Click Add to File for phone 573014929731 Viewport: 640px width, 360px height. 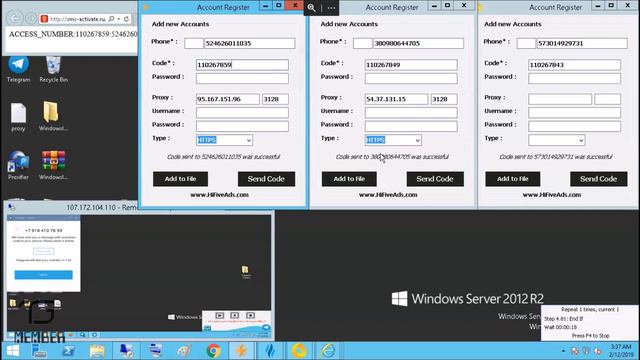513,179
